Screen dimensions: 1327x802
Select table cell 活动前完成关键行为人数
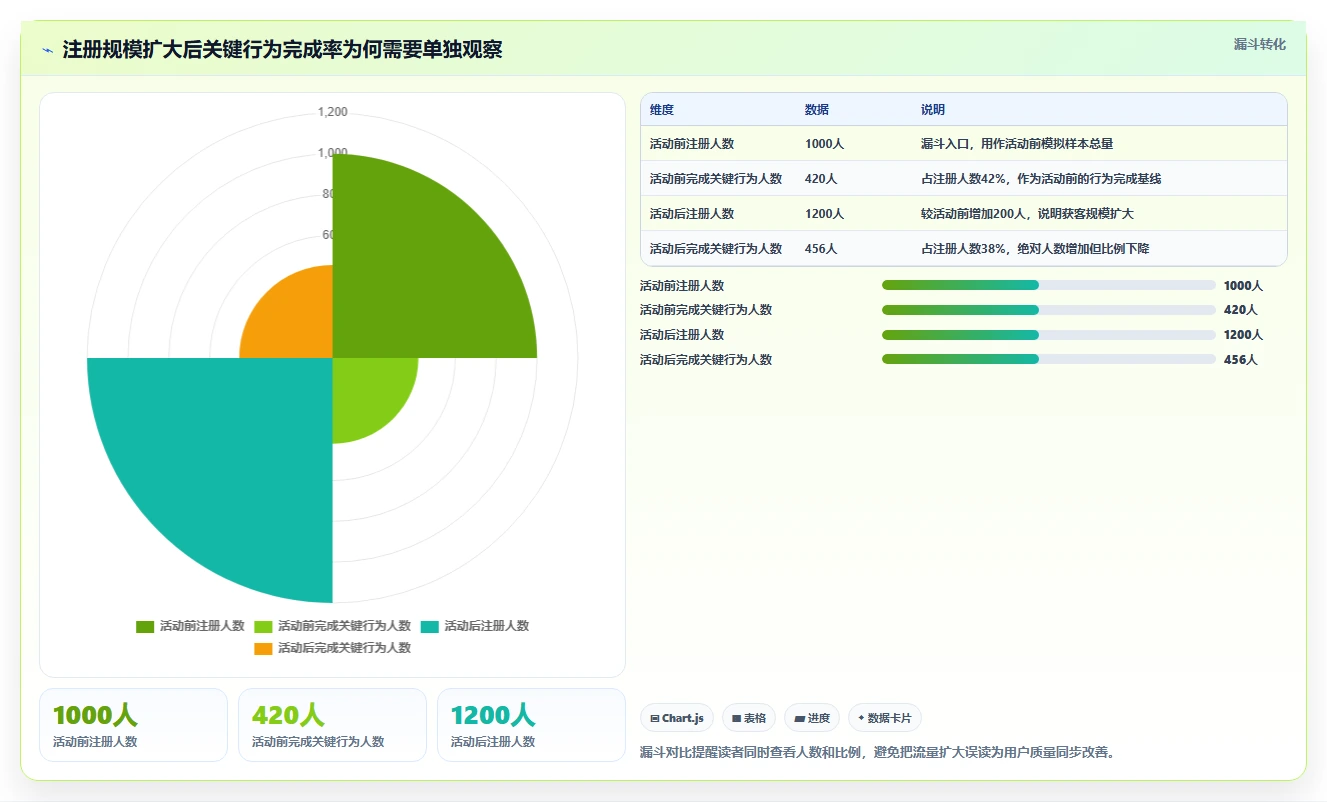716,179
